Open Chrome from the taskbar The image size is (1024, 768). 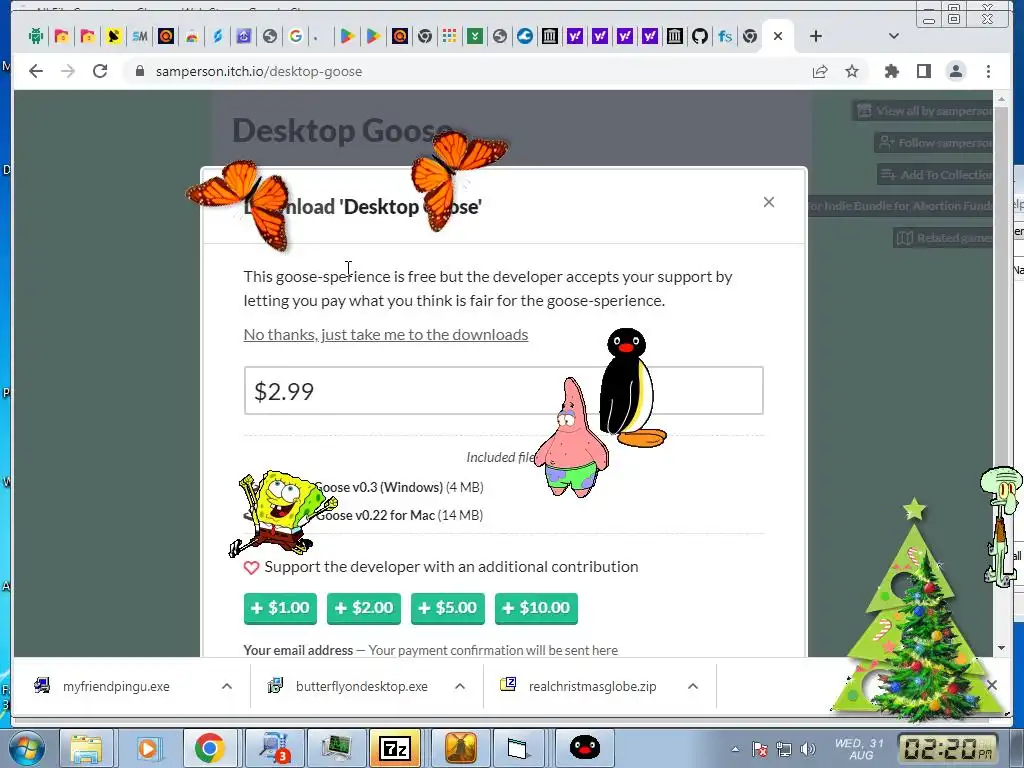(x=209, y=748)
